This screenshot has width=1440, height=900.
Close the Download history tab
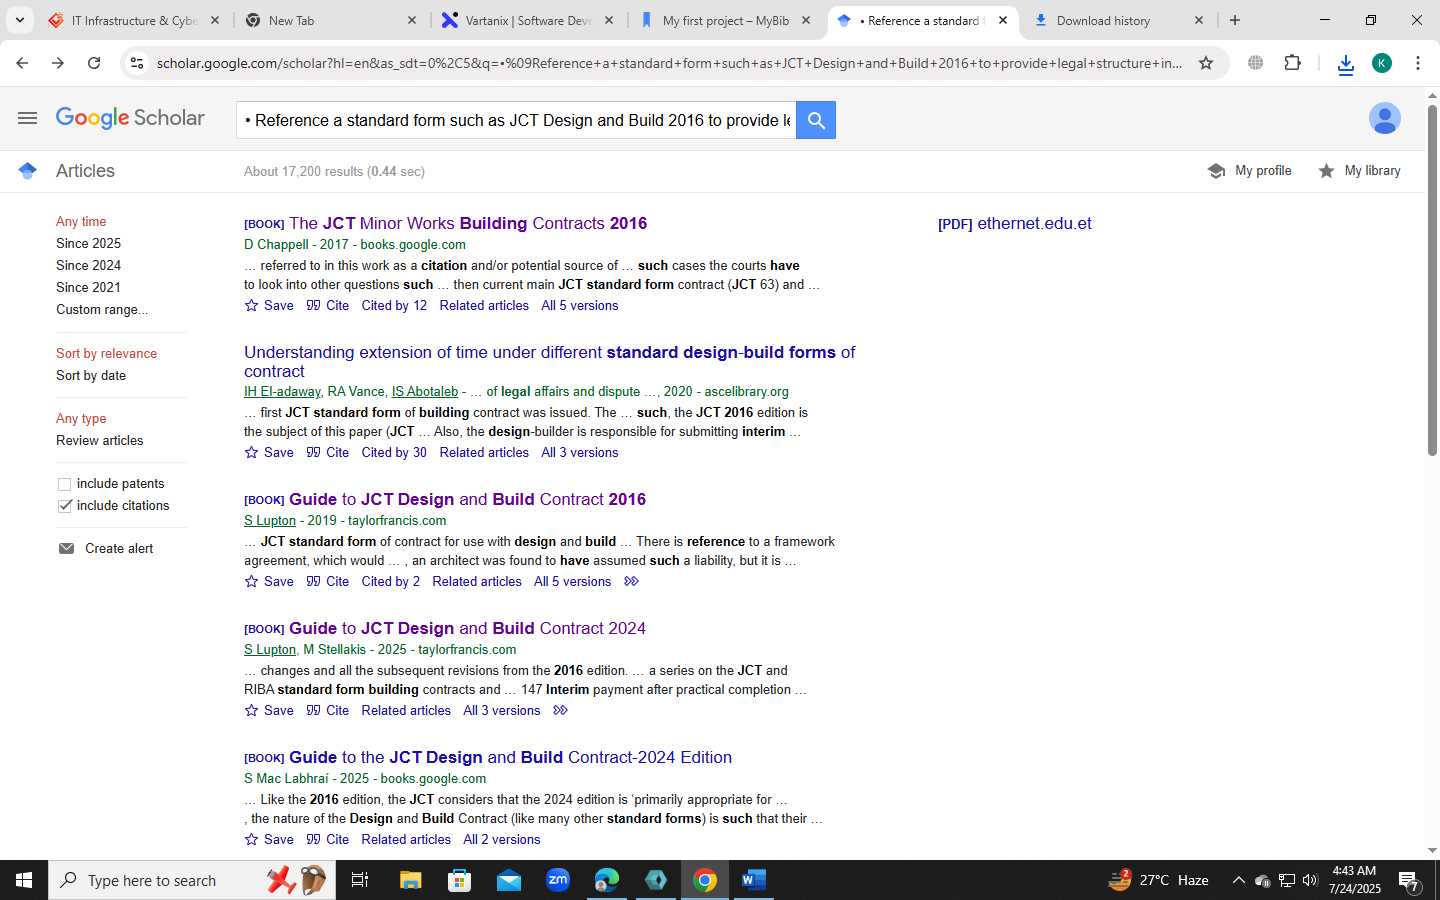1199,20
